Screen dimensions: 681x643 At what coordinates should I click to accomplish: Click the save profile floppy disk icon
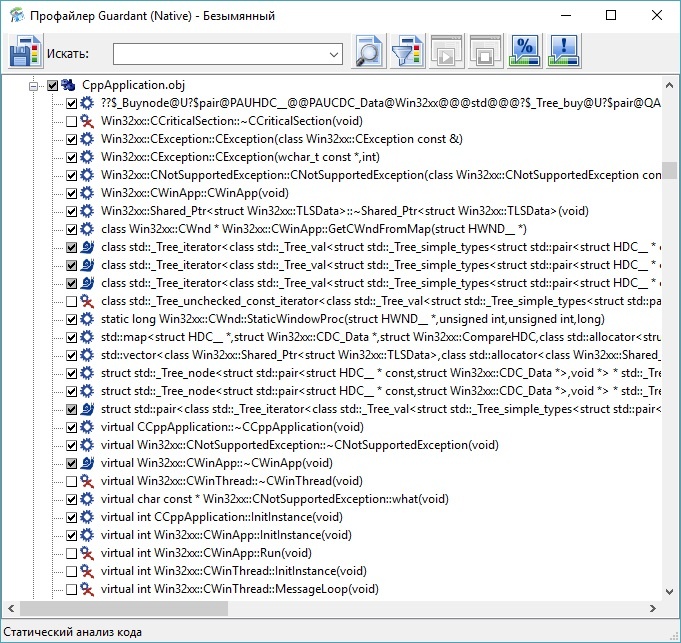24,52
